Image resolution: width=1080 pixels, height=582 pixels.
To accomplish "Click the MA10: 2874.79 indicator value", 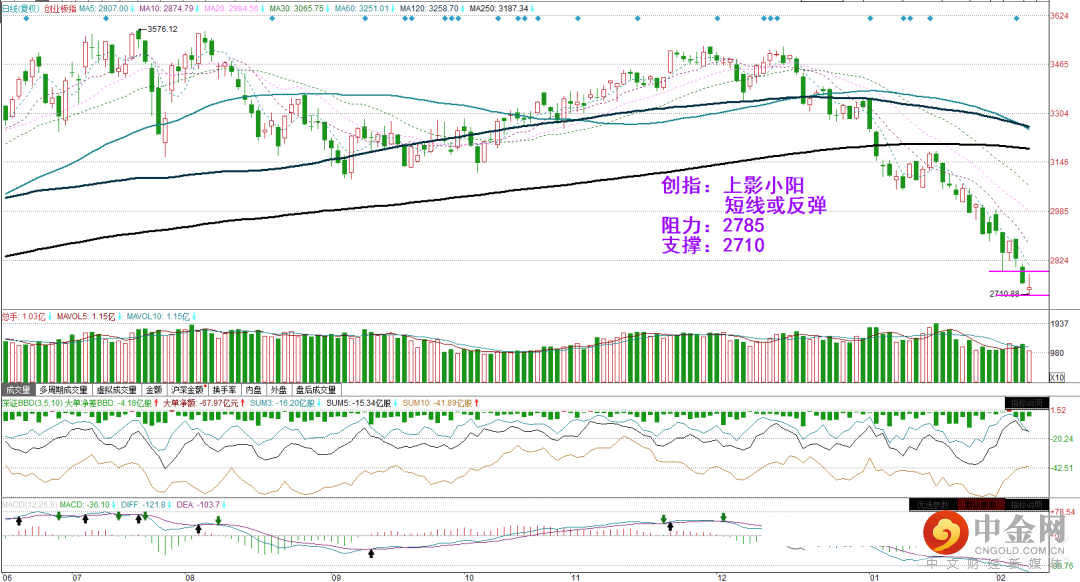I will 166,8.
